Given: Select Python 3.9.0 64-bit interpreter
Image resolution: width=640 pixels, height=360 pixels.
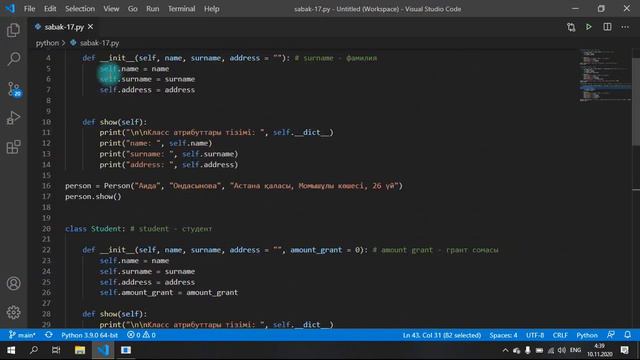Looking at the screenshot, I should [89, 335].
